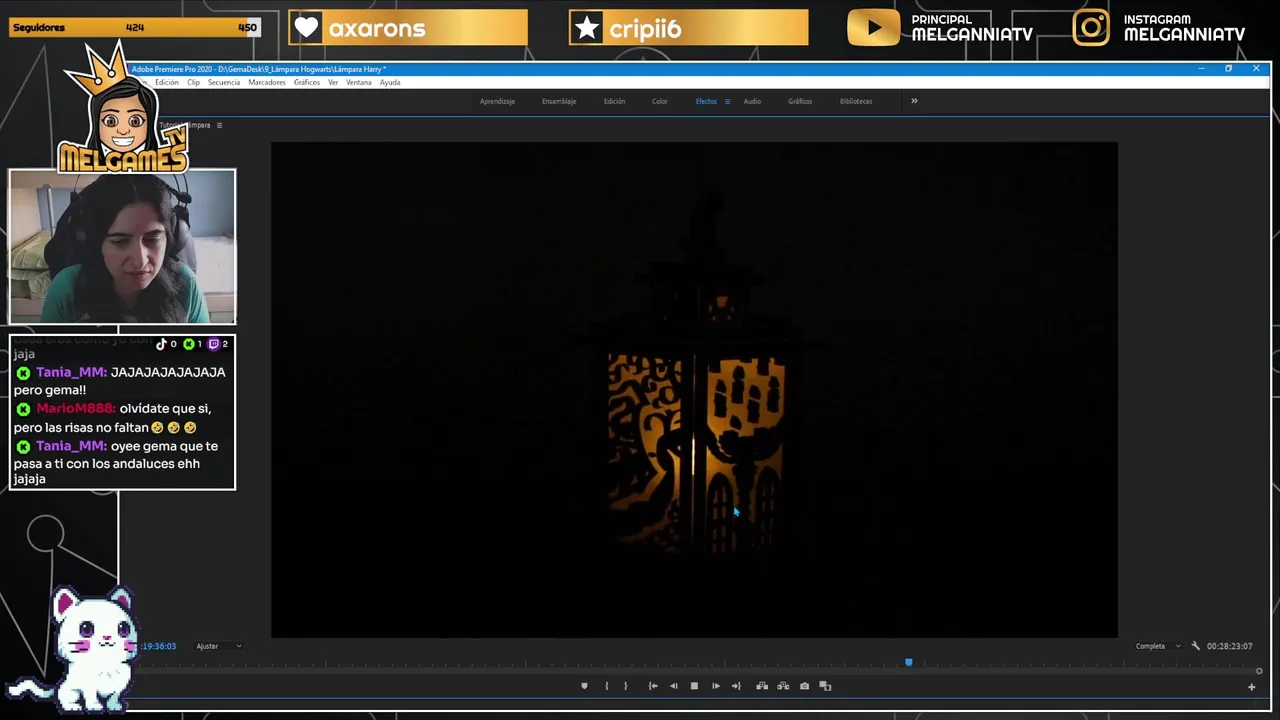Click the current timecode 19:36:03
This screenshot has width=1280, height=720.
pyautogui.click(x=158, y=646)
